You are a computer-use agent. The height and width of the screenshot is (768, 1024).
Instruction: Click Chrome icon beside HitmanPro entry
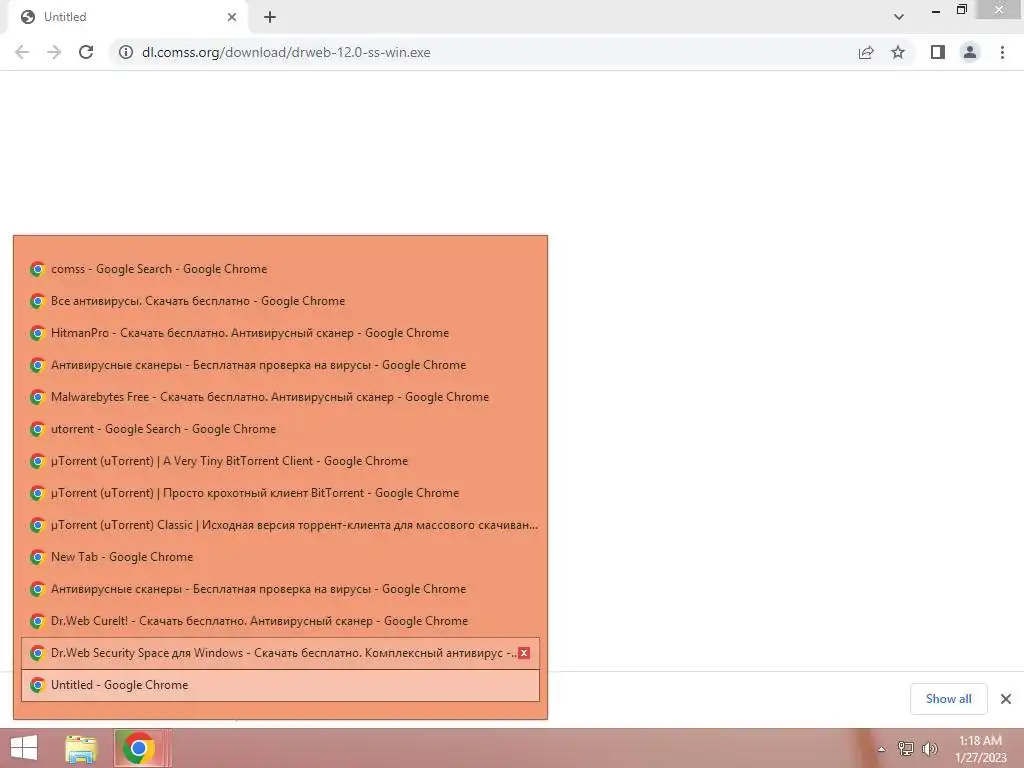[x=37, y=333]
